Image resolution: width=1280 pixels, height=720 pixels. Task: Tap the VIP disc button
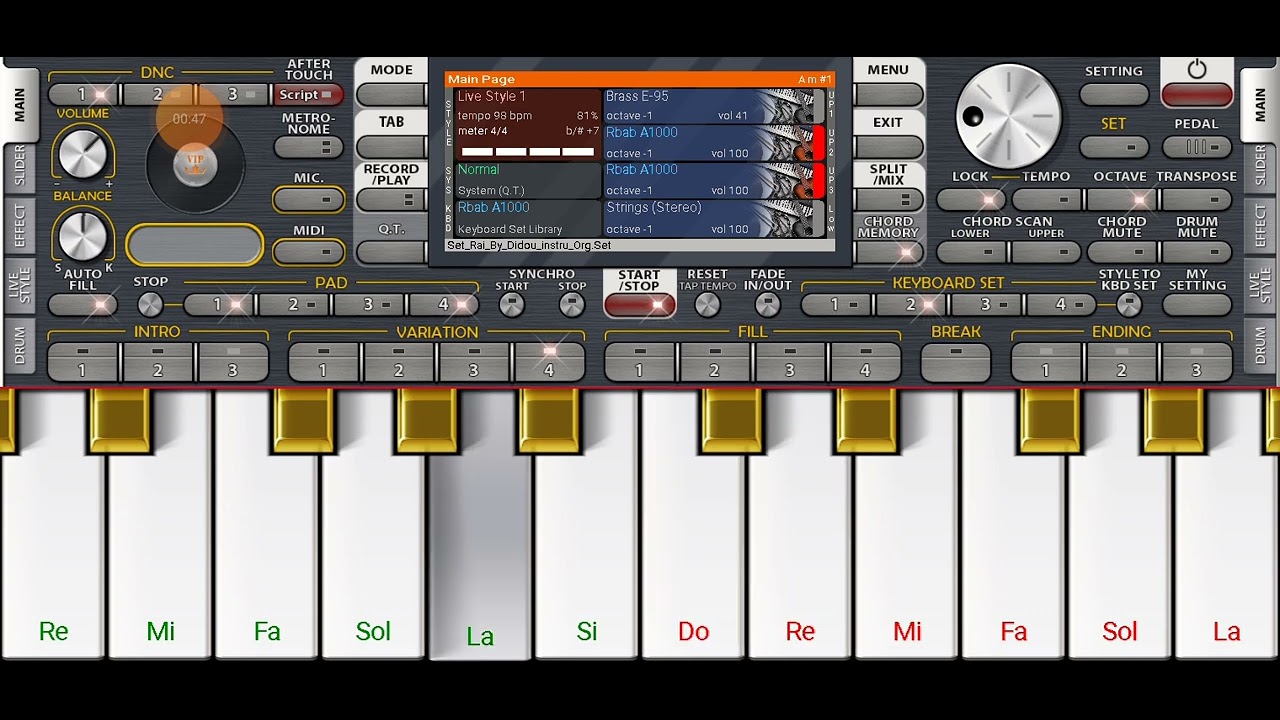click(195, 165)
